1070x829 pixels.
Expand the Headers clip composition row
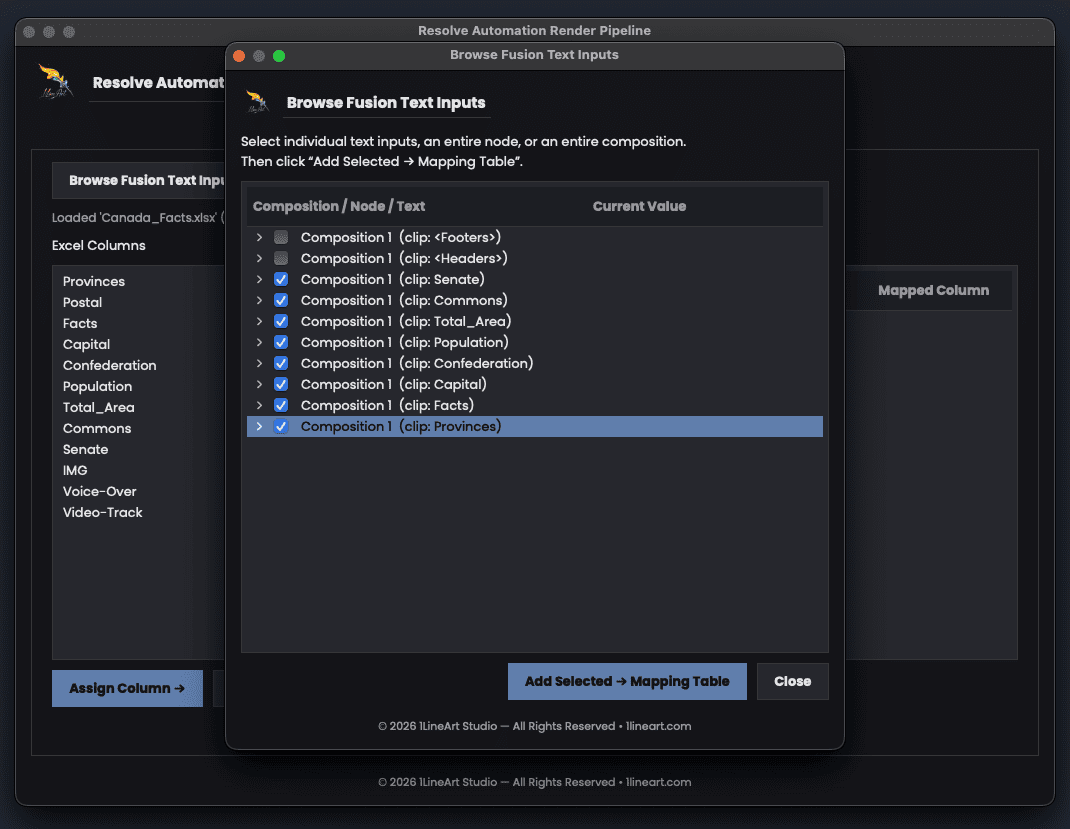(x=259, y=259)
